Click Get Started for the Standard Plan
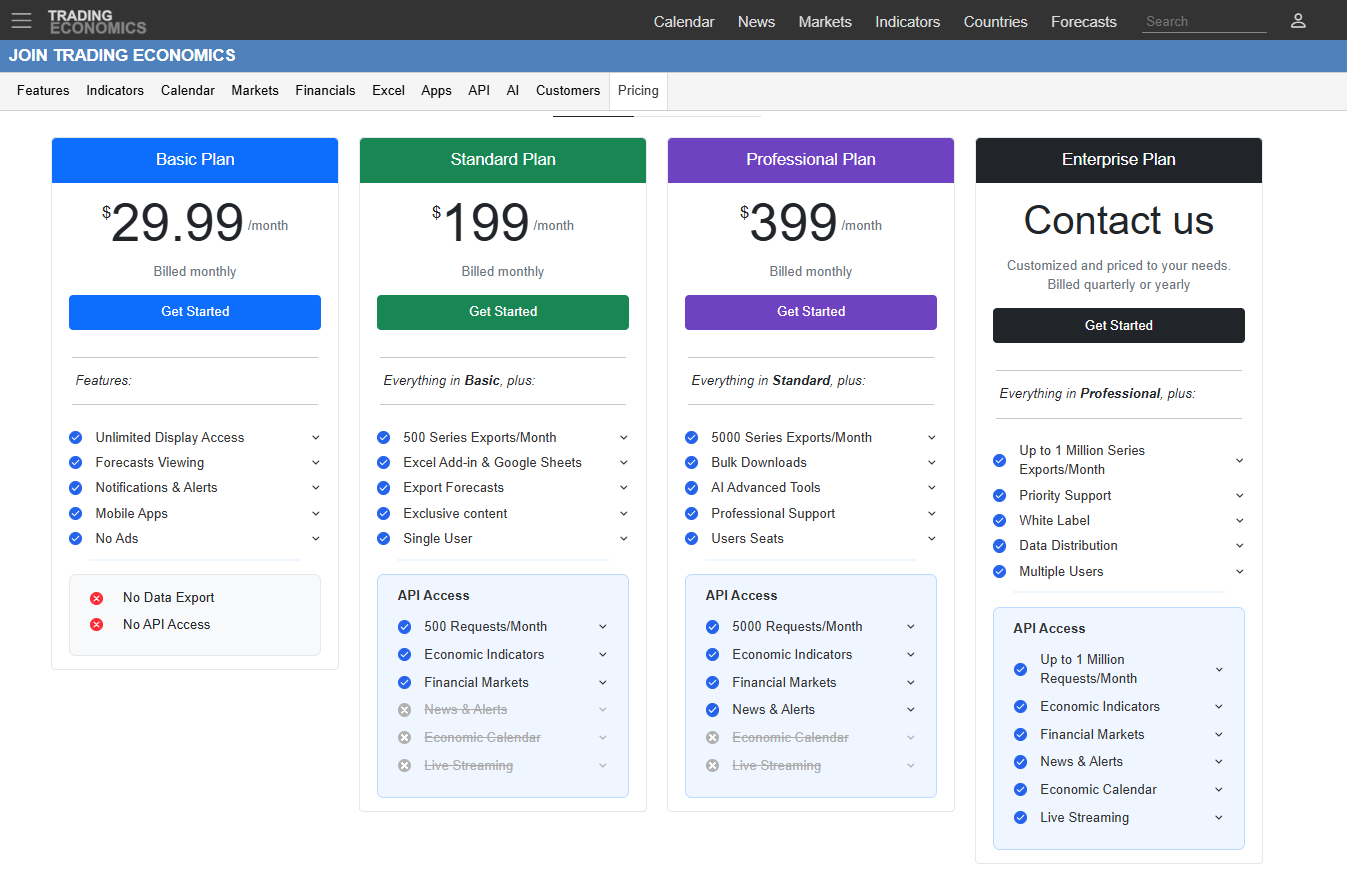1347x872 pixels. pyautogui.click(x=503, y=312)
